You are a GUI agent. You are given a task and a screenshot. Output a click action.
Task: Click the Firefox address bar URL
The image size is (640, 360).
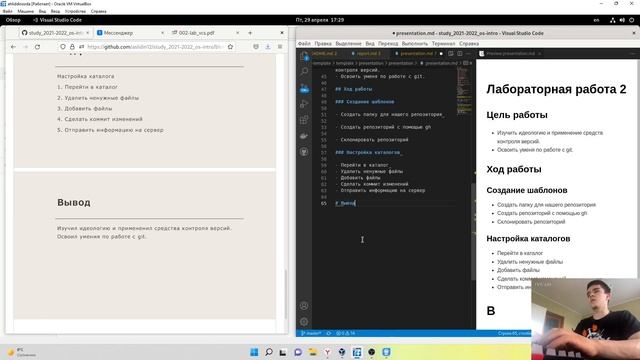(154, 47)
